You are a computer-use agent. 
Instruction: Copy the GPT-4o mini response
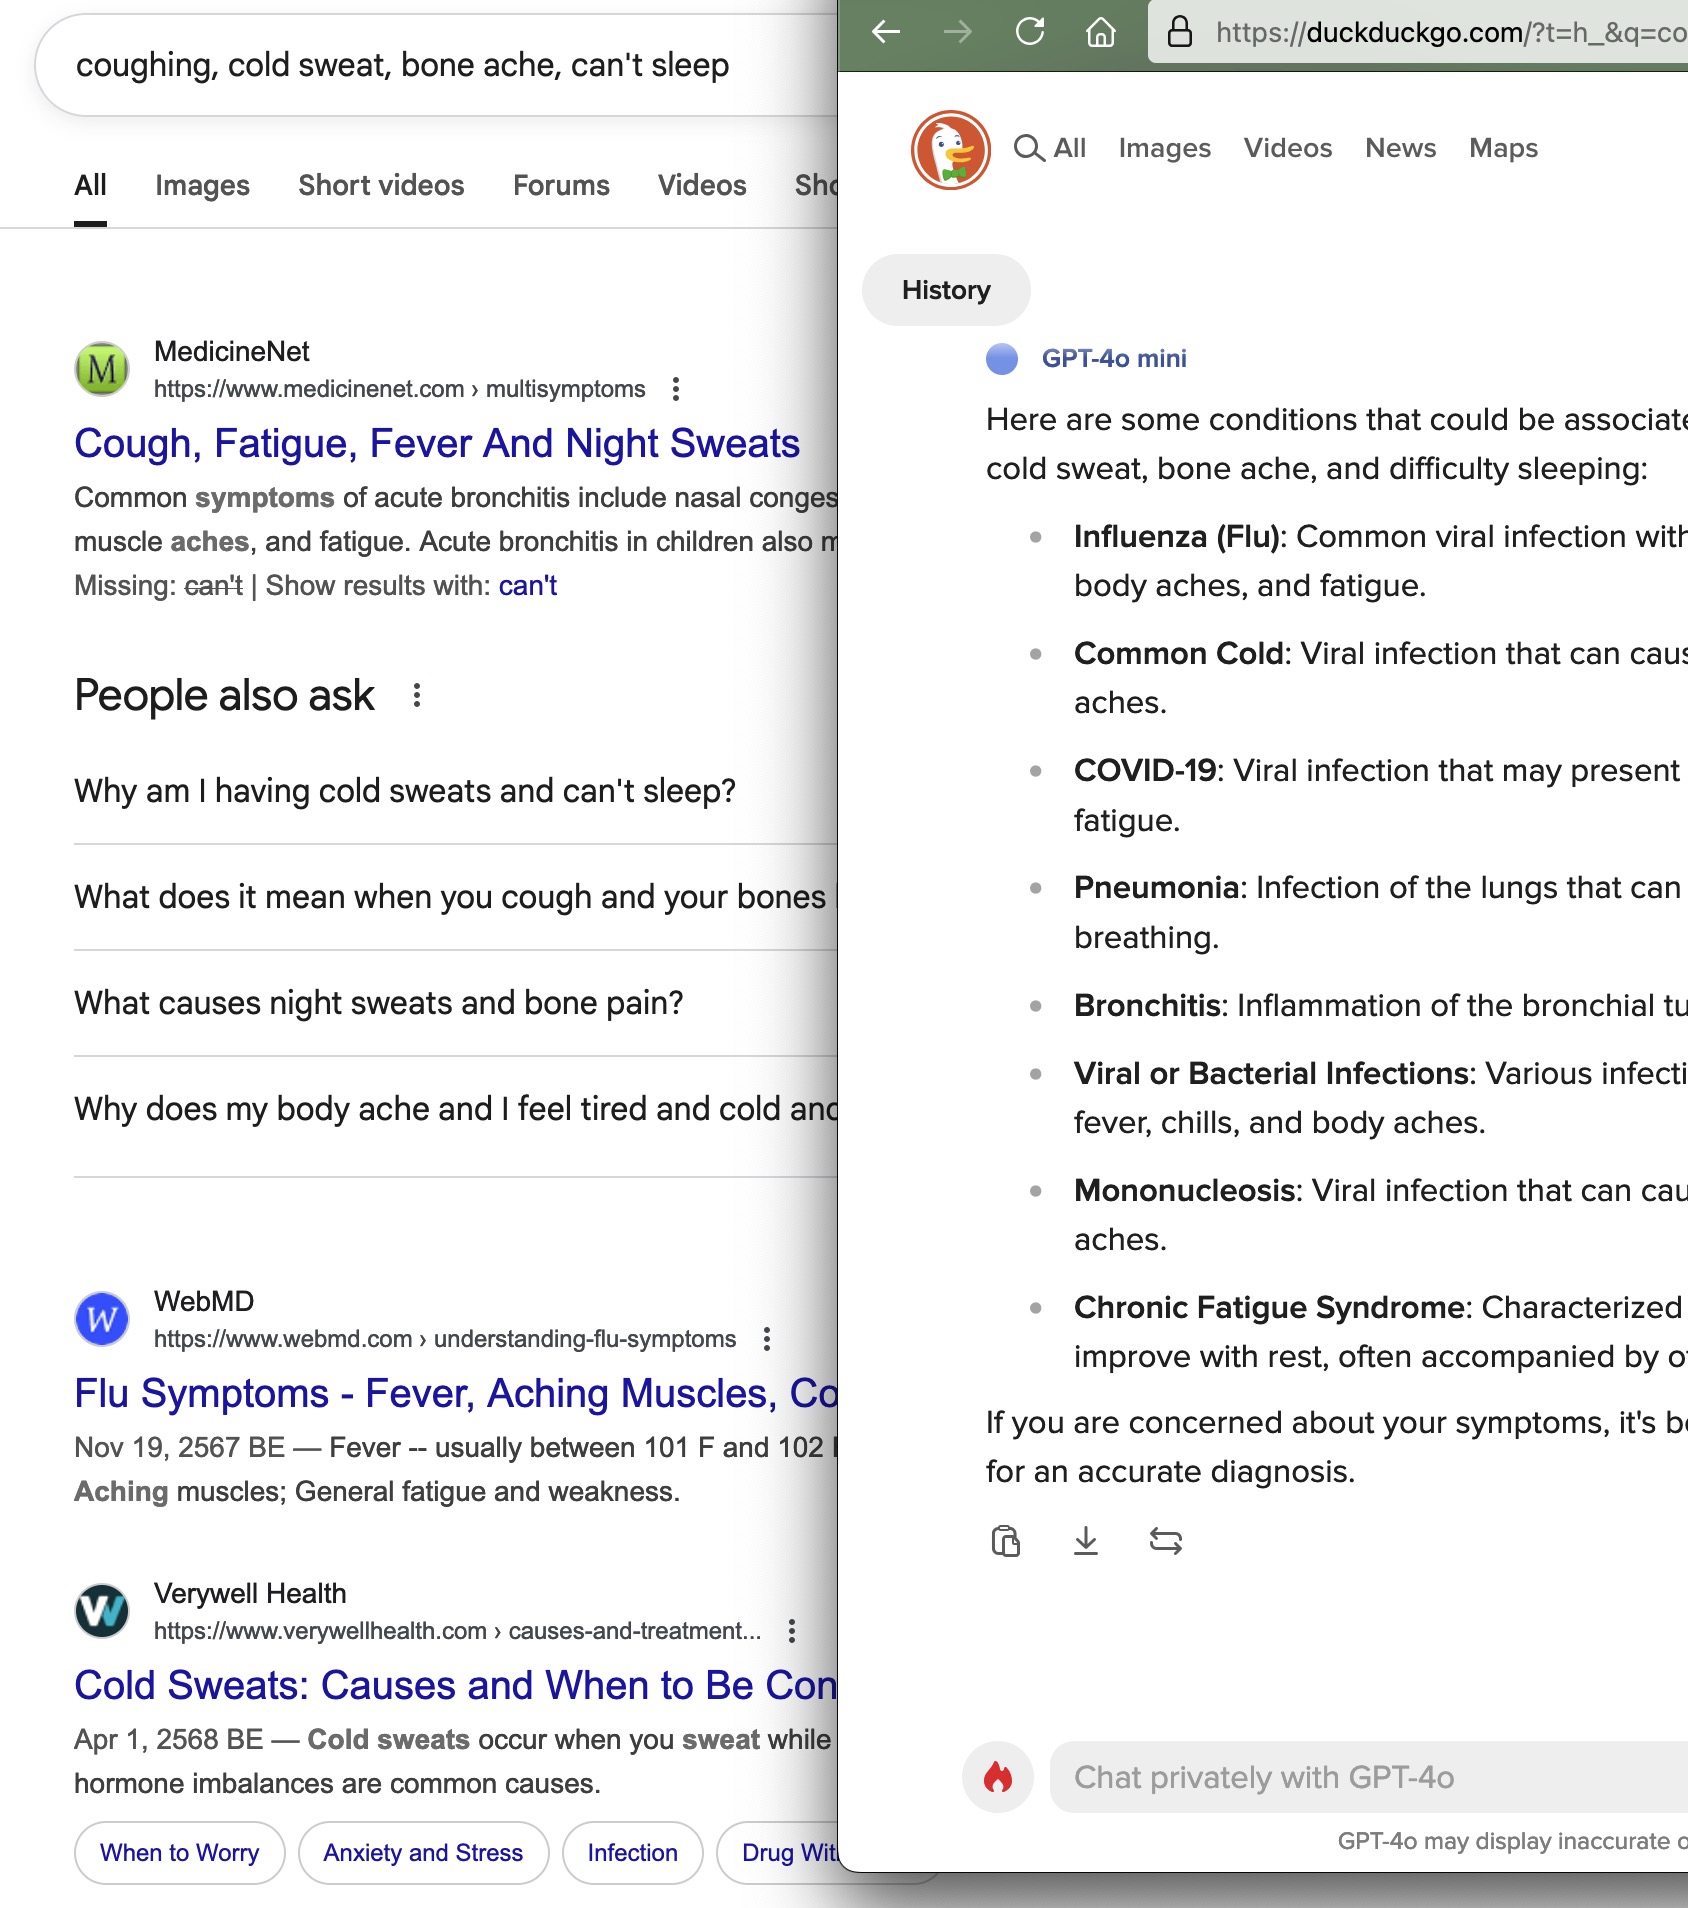(x=1006, y=1541)
